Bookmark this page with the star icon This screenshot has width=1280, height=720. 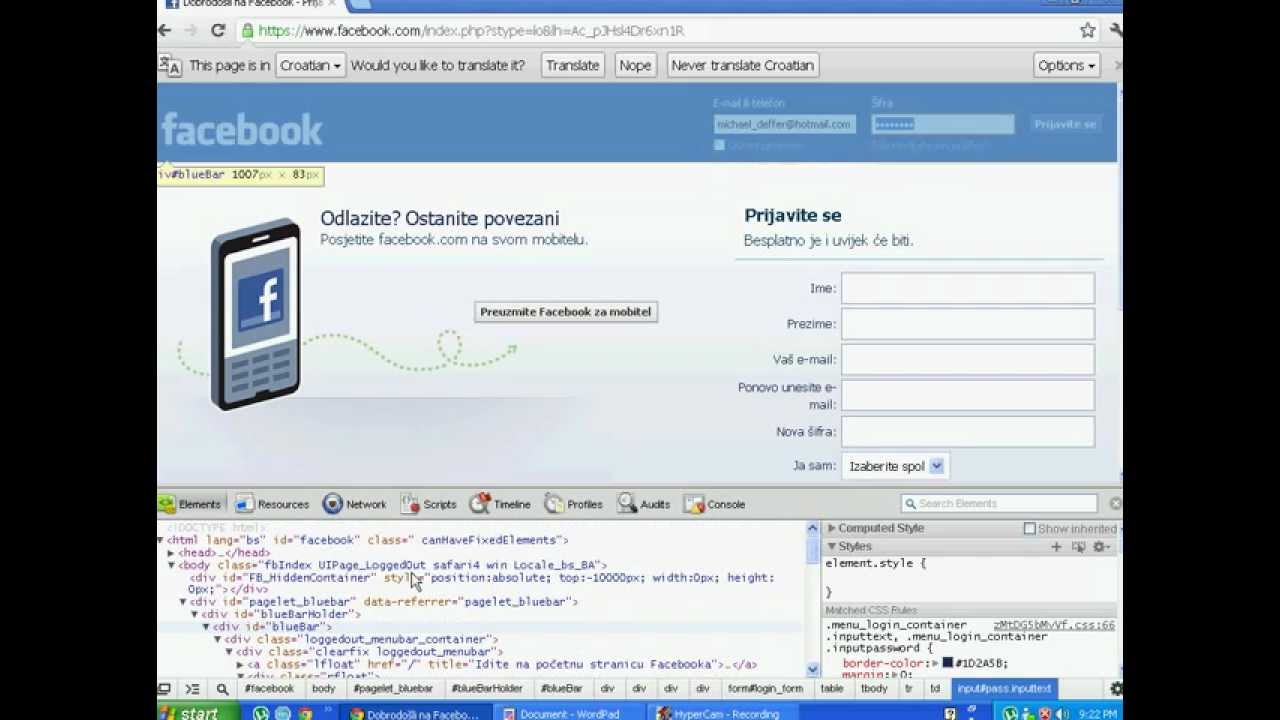click(x=1087, y=31)
